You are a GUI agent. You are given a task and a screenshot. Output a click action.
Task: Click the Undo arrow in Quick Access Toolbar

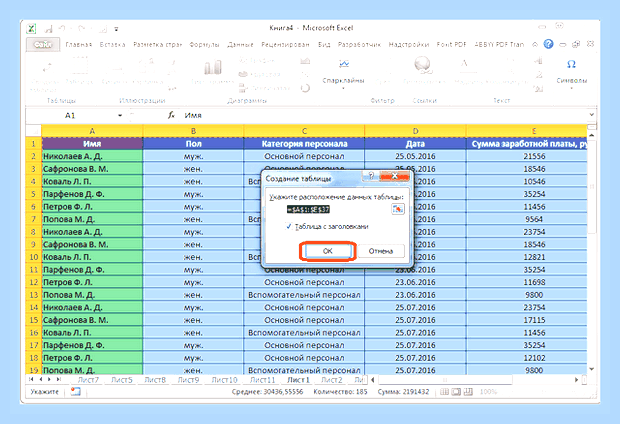coord(62,28)
